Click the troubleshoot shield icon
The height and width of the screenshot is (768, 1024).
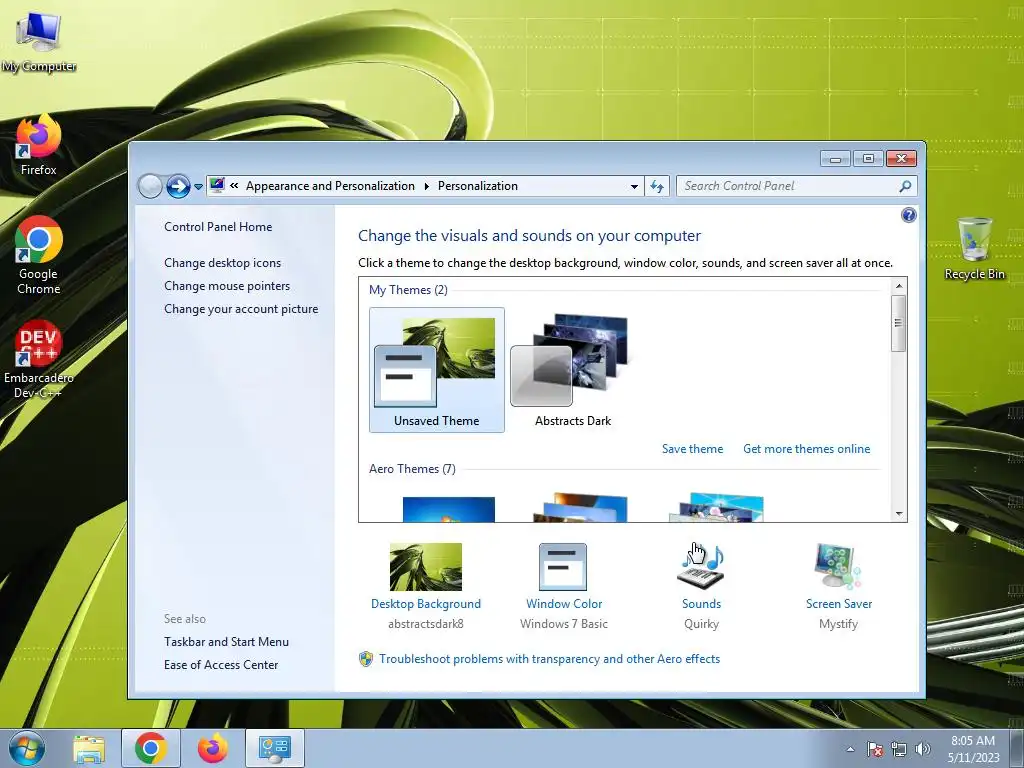[366, 659]
